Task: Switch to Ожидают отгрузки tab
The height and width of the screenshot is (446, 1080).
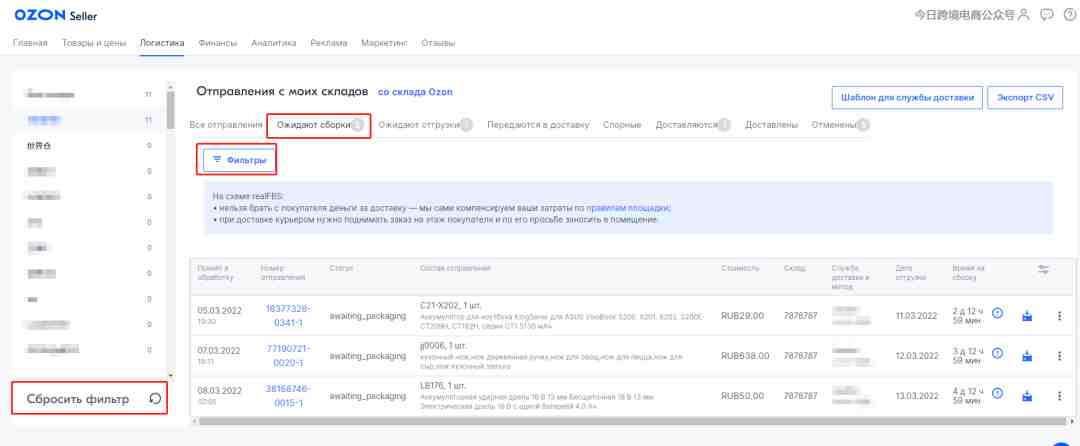Action: click(x=425, y=125)
